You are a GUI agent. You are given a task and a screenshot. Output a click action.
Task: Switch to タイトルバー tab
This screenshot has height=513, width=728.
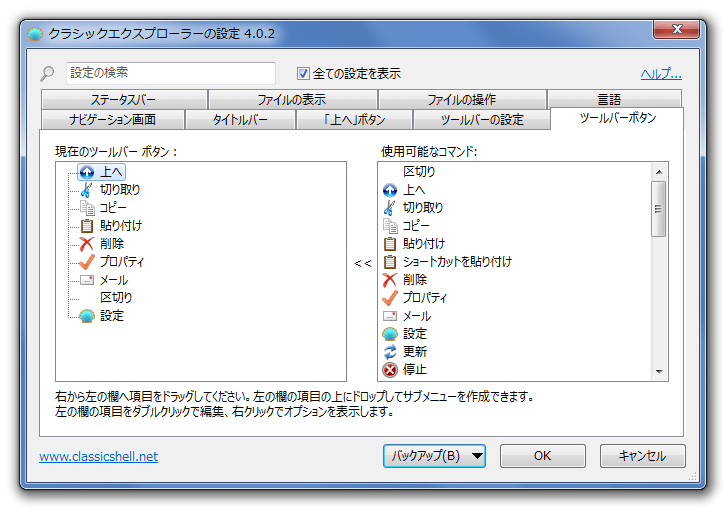(x=240, y=120)
